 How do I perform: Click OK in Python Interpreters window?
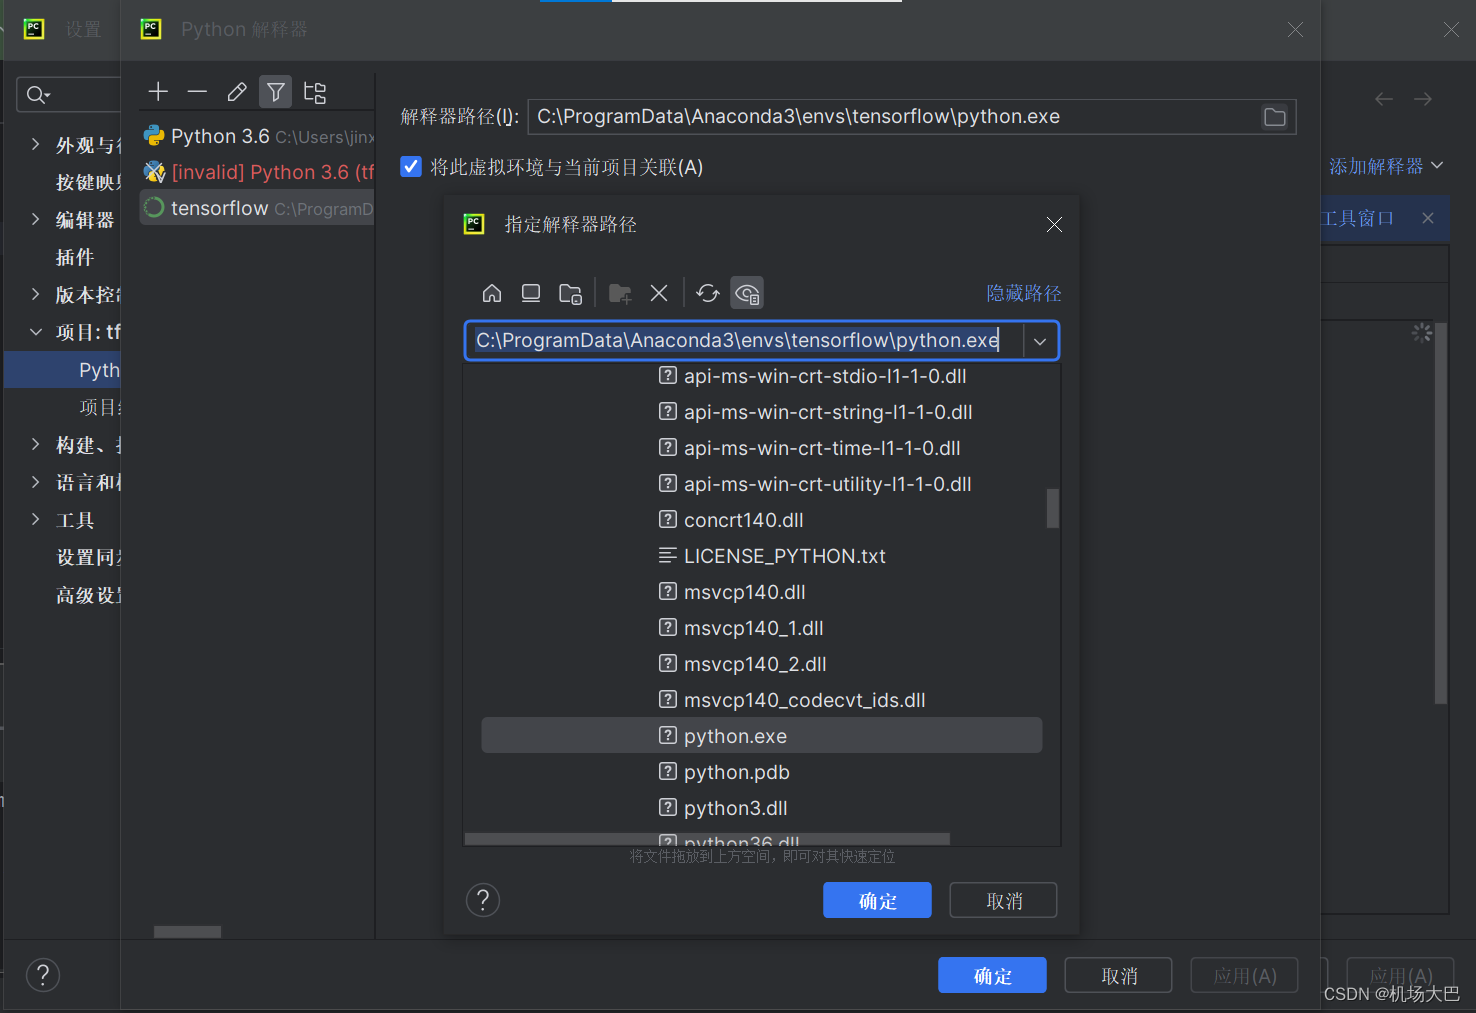click(x=992, y=975)
